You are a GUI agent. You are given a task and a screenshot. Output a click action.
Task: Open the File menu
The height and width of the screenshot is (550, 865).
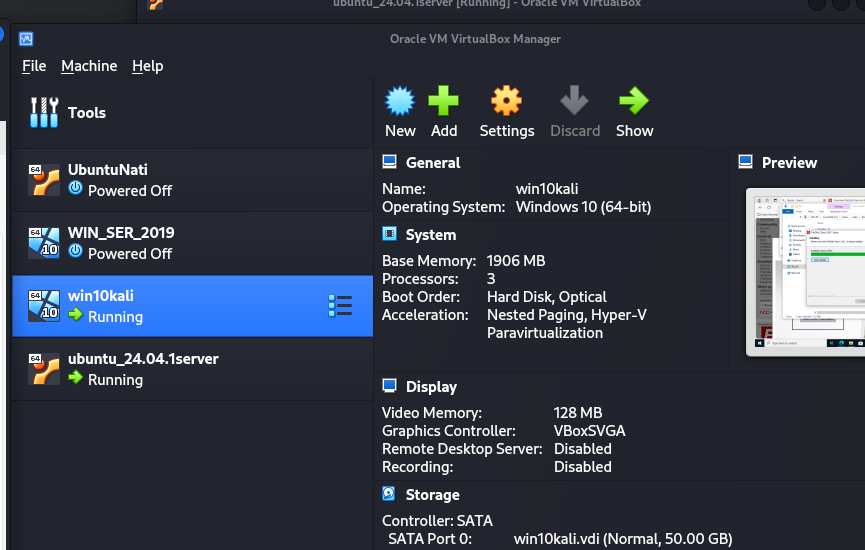(34, 66)
